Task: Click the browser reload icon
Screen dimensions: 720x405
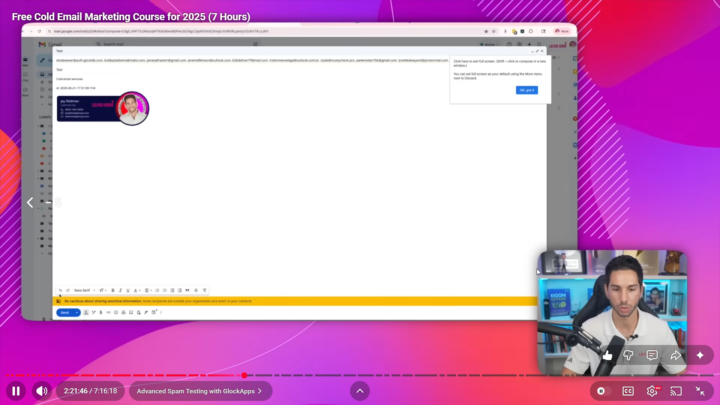Action: 39,31
